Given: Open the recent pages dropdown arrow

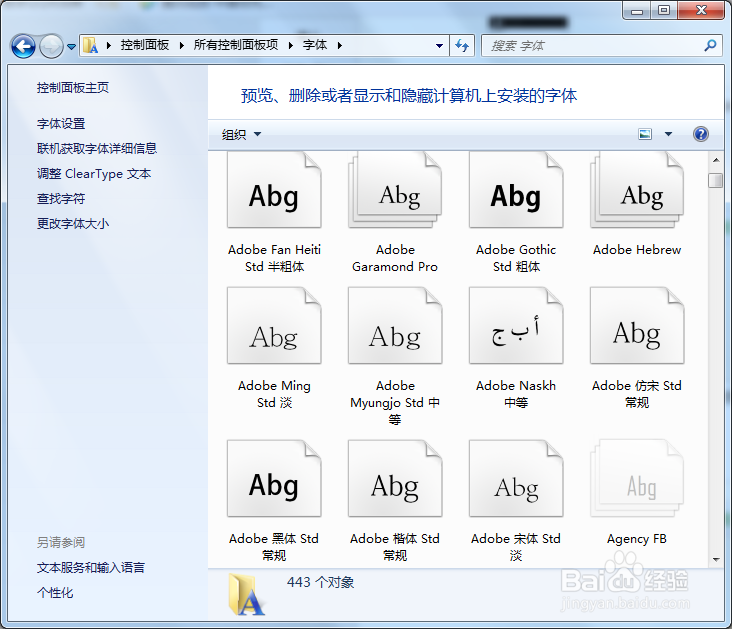Looking at the screenshot, I should coord(71,46).
